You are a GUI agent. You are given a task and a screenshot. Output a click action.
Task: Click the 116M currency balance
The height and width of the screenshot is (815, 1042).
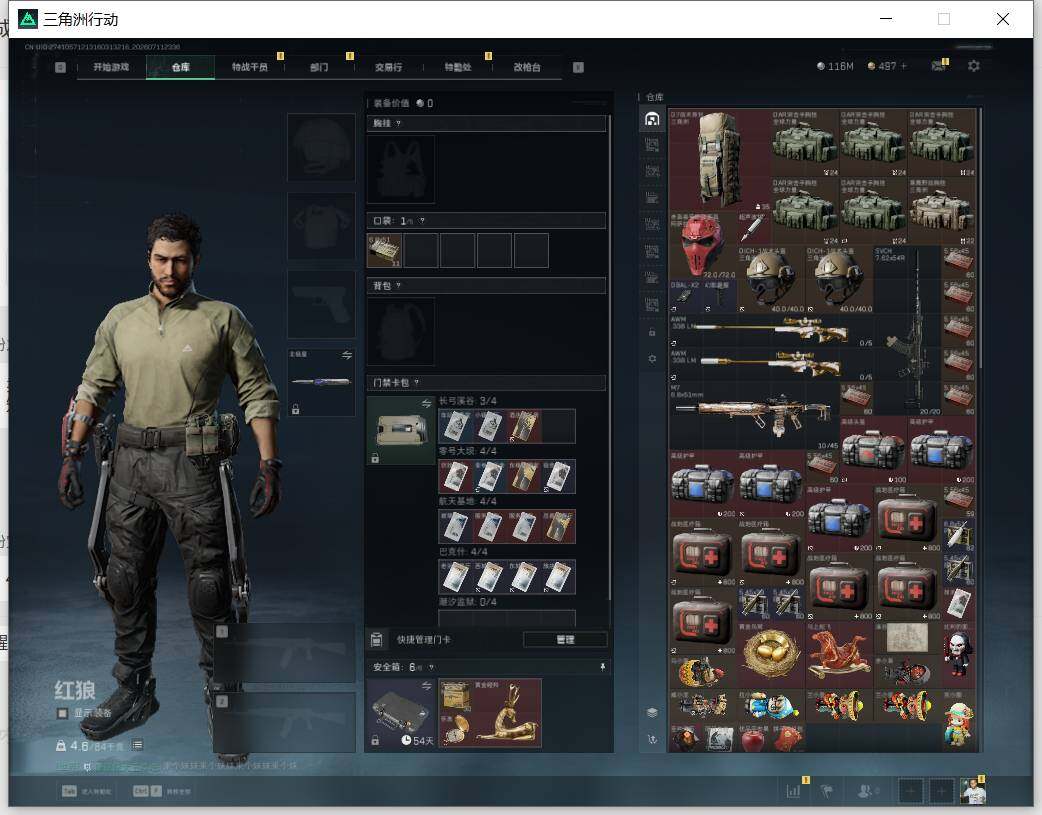point(835,66)
